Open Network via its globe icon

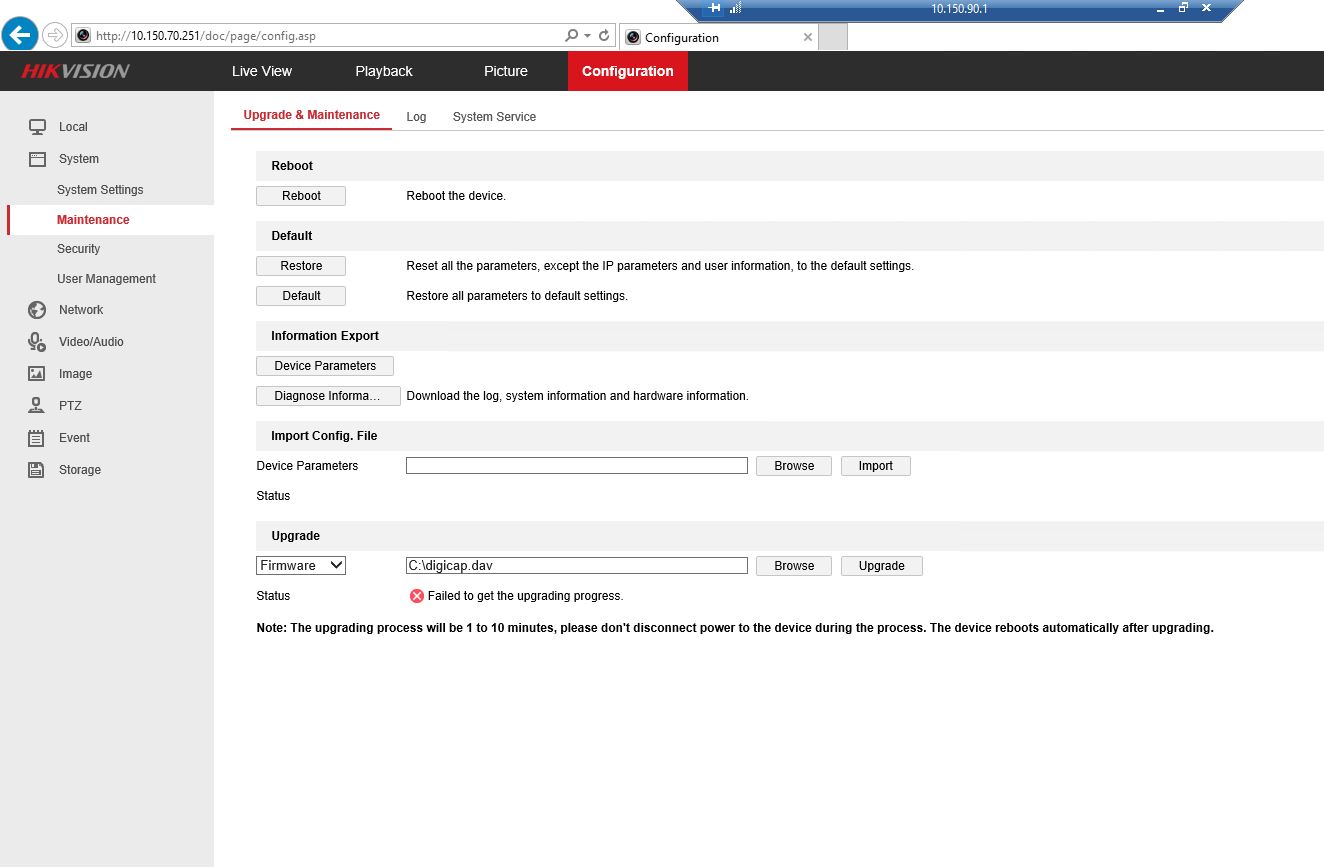tap(37, 310)
